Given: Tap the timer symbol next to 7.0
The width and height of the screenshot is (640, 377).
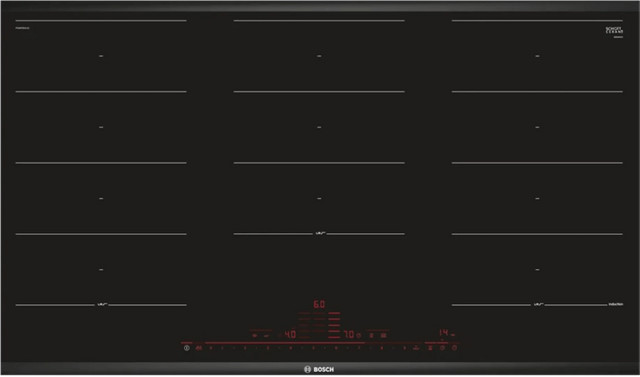Looking at the screenshot, I should [358, 335].
